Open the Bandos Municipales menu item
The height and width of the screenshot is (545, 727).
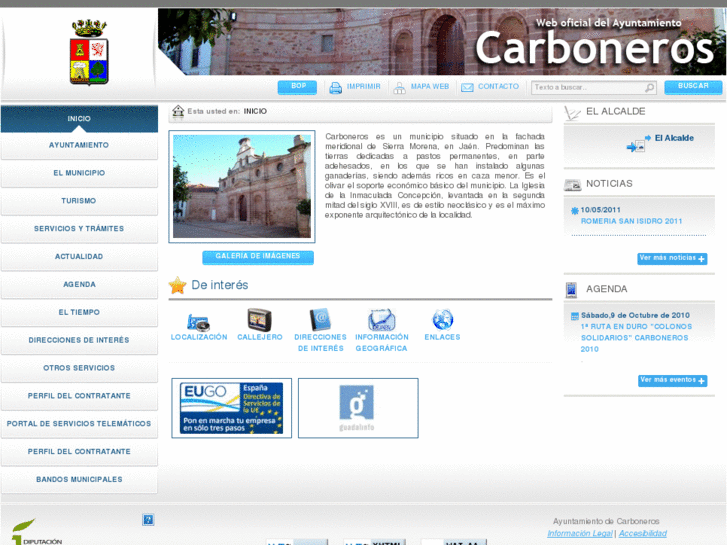click(79, 480)
